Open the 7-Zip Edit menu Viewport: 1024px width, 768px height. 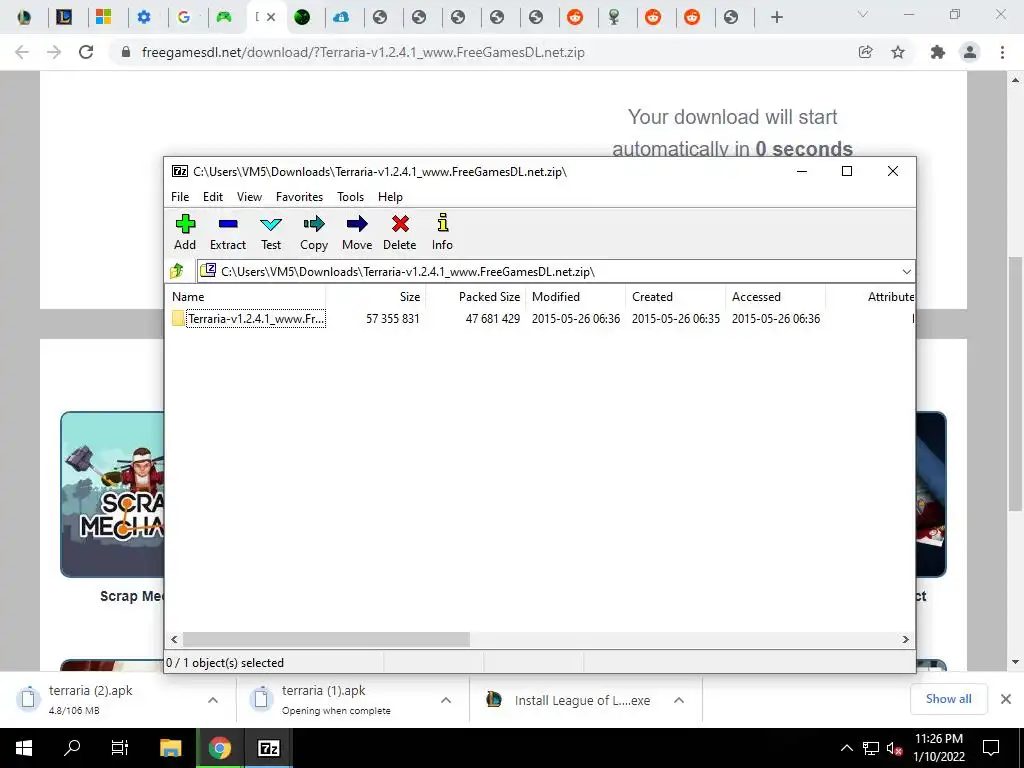point(213,197)
